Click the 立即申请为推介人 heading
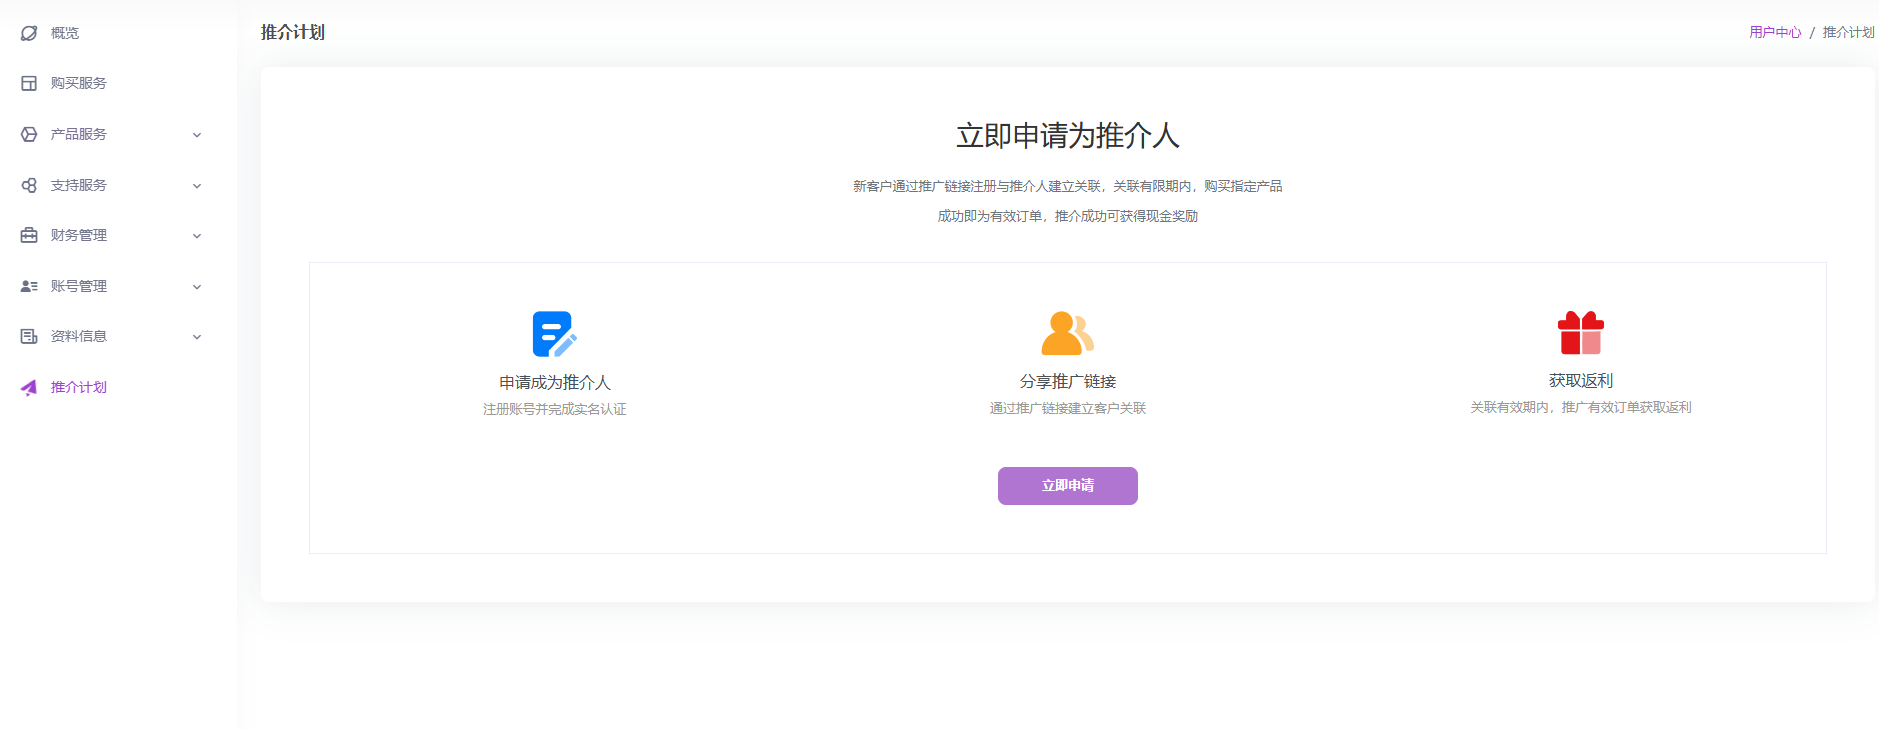Viewport: 1879px width, 729px height. pos(1067,136)
